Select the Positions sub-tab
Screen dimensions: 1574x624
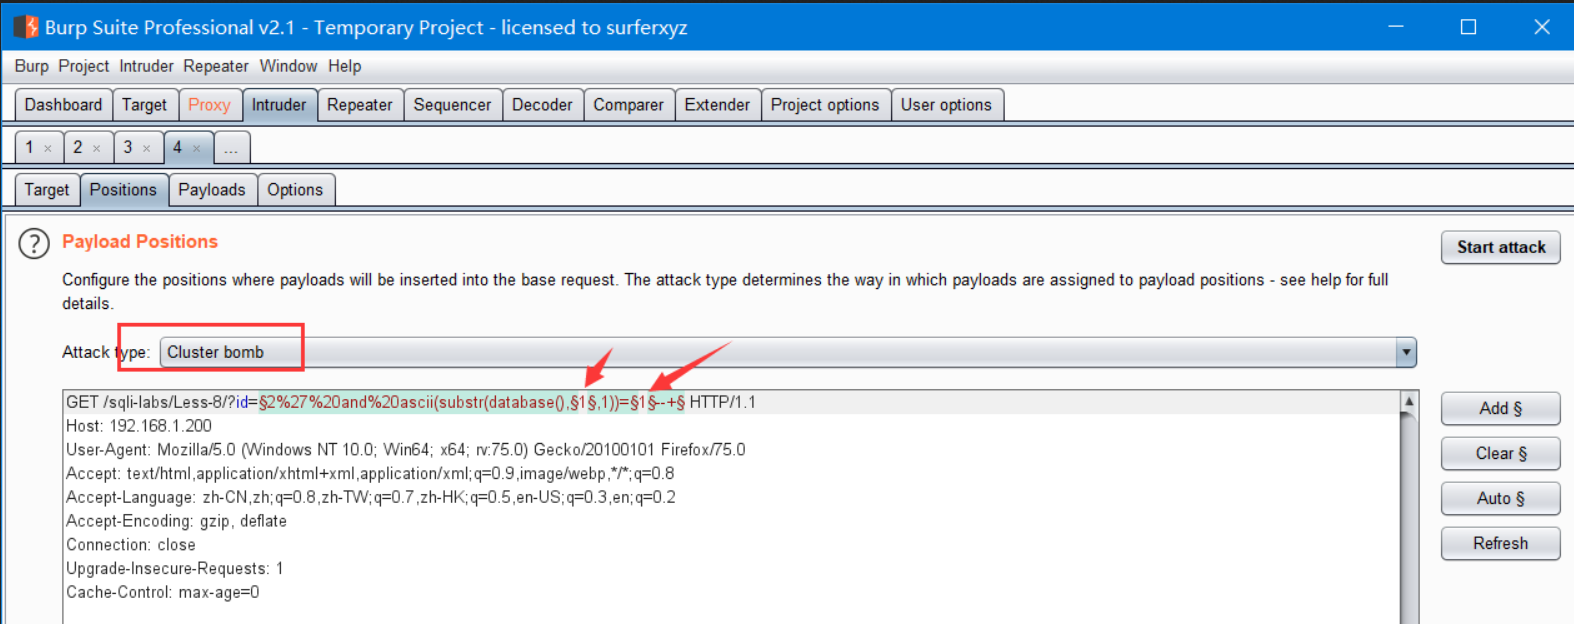(x=123, y=190)
